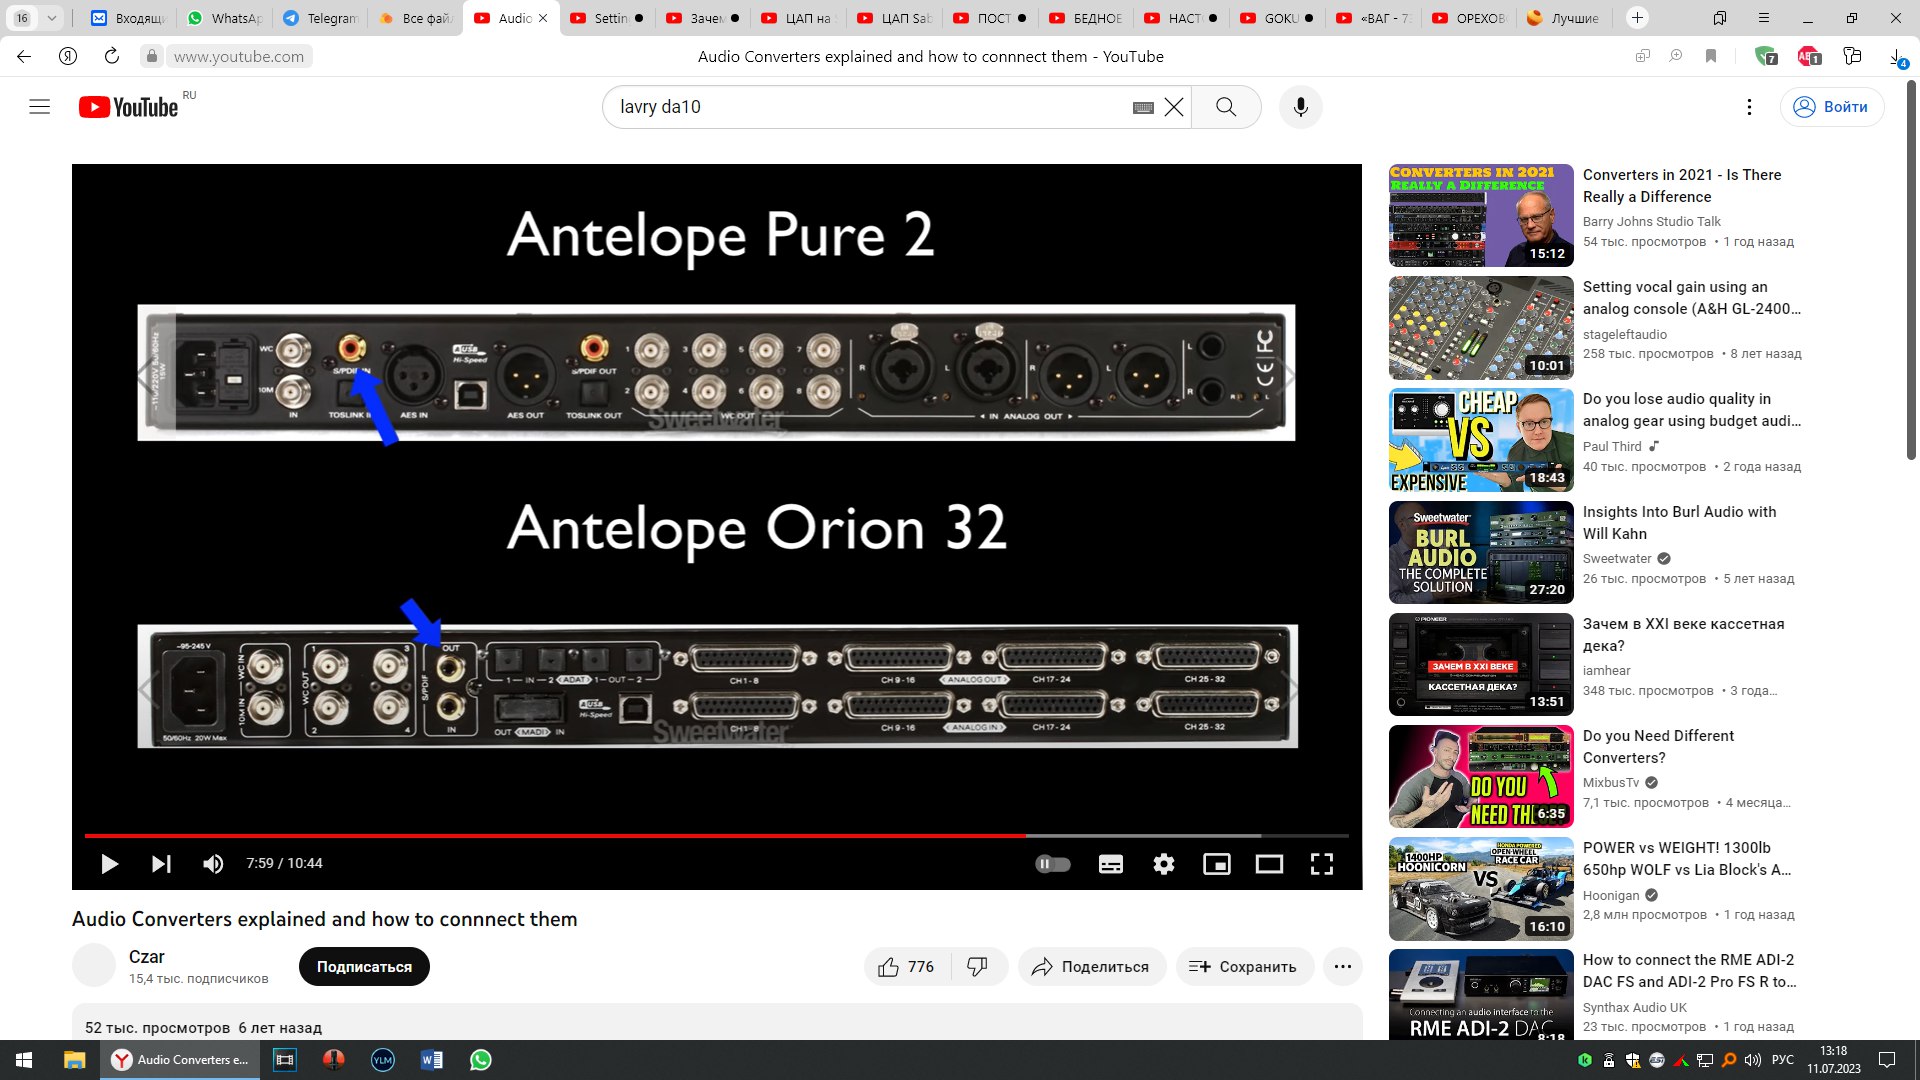Open WhatsApp from the taskbar
The height and width of the screenshot is (1080, 1920).
coord(481,1060)
